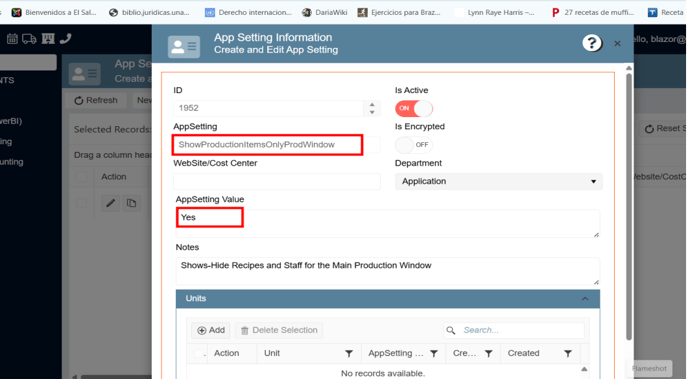
Task: Open the Ejercicios para Braz... bookmark
Action: pyautogui.click(x=399, y=13)
